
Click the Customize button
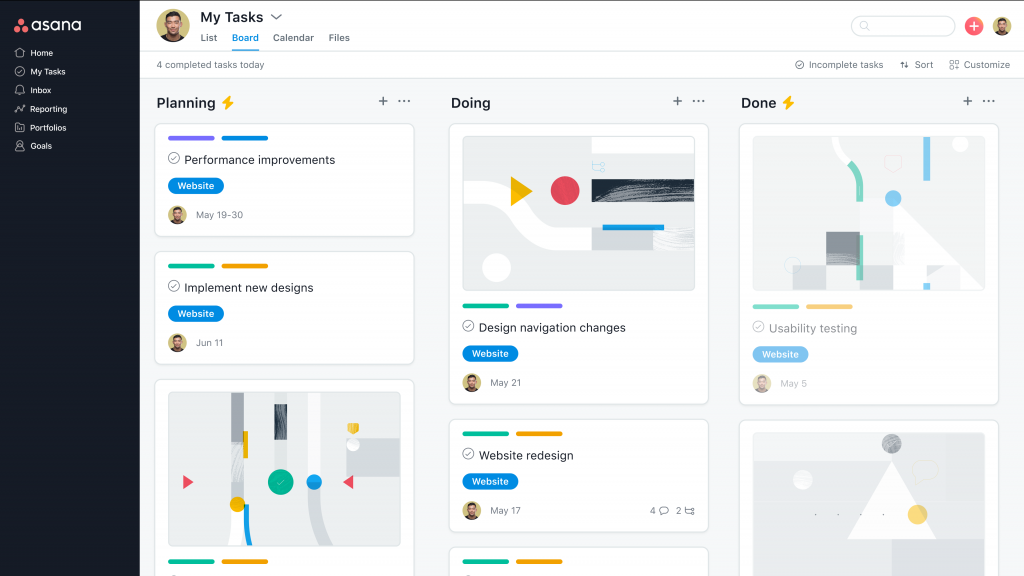pos(979,65)
